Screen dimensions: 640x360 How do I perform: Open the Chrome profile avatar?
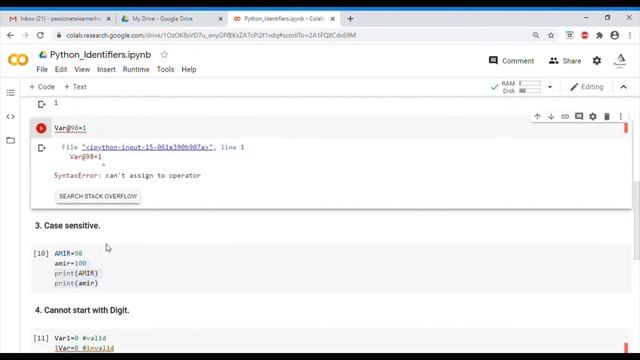click(x=615, y=36)
